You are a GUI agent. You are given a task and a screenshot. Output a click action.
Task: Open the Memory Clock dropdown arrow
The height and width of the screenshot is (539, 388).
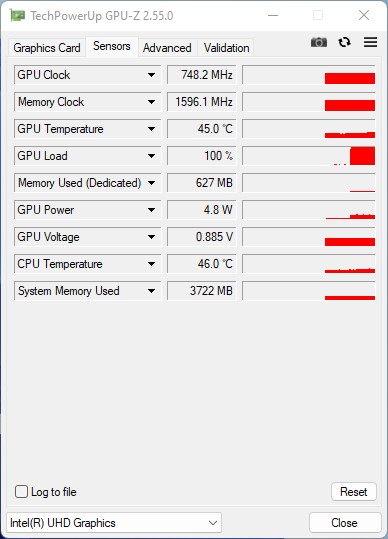coord(151,102)
